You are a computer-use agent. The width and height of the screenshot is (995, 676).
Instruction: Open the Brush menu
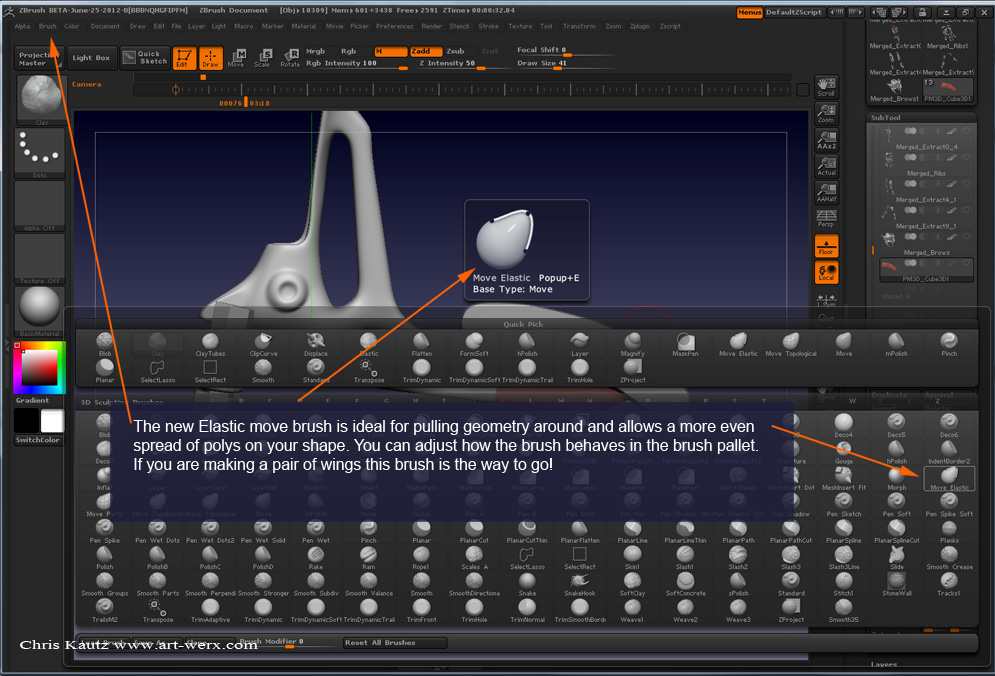(x=48, y=27)
